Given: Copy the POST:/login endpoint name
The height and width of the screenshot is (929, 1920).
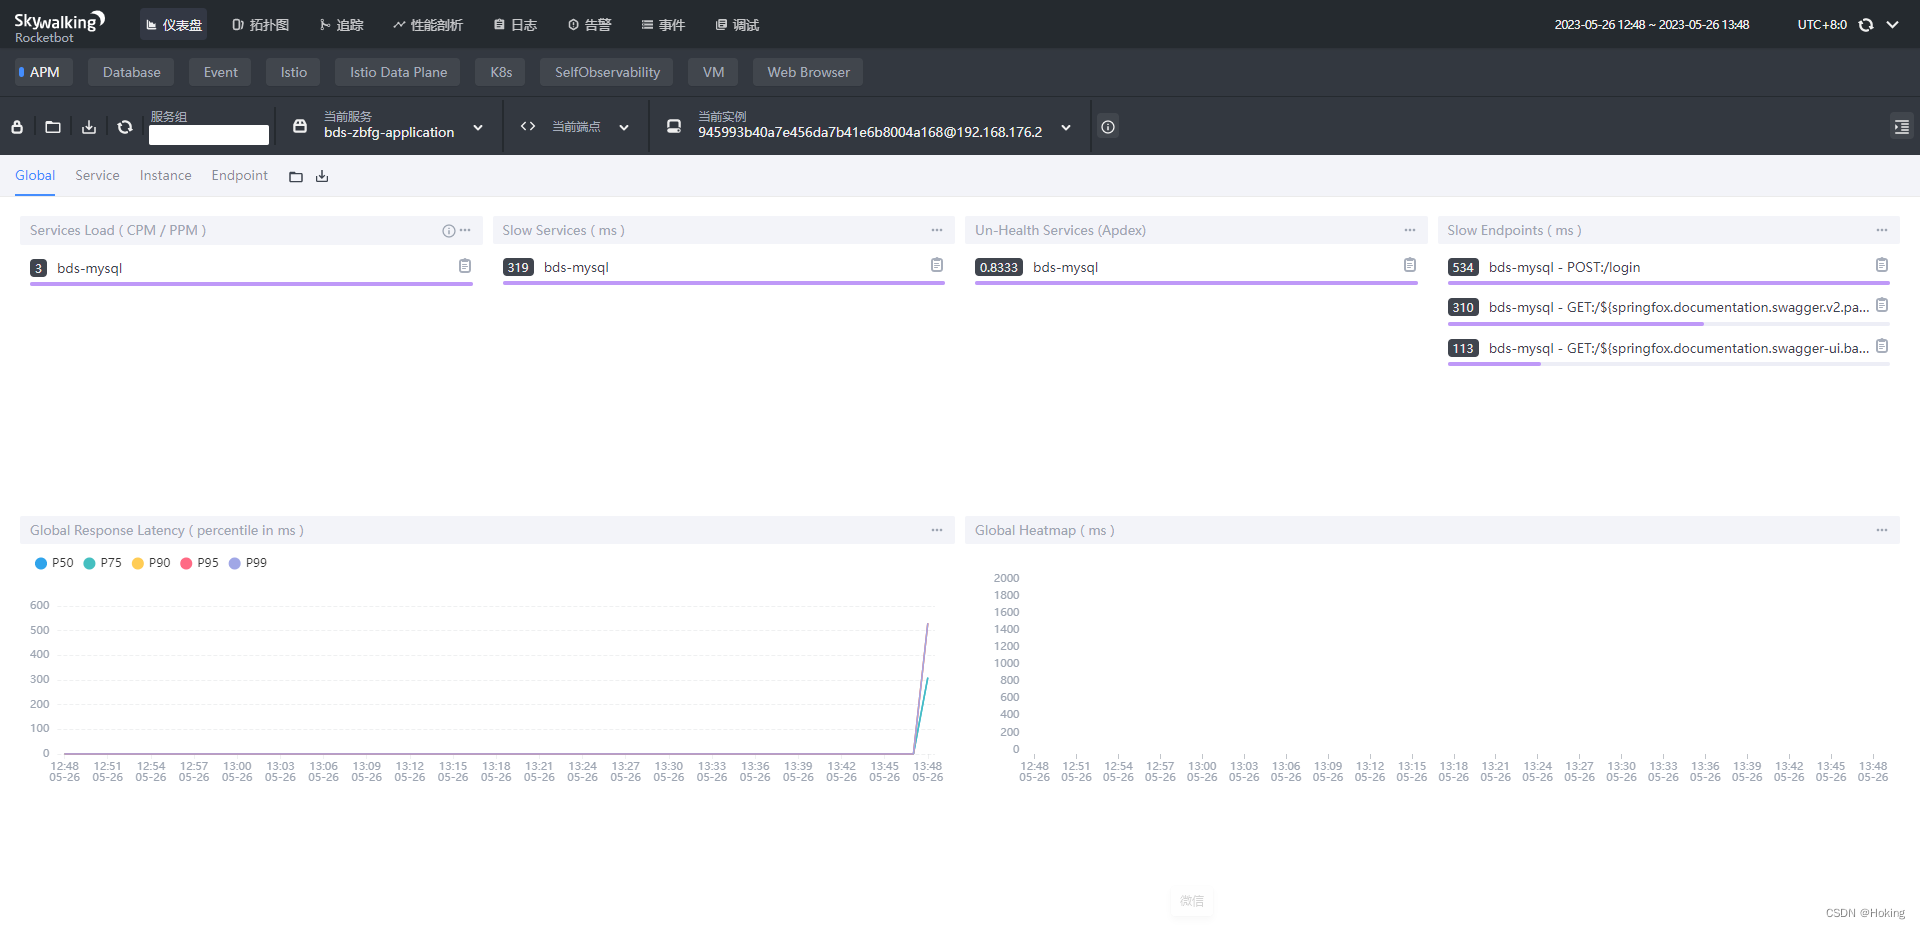Looking at the screenshot, I should click(x=1882, y=265).
